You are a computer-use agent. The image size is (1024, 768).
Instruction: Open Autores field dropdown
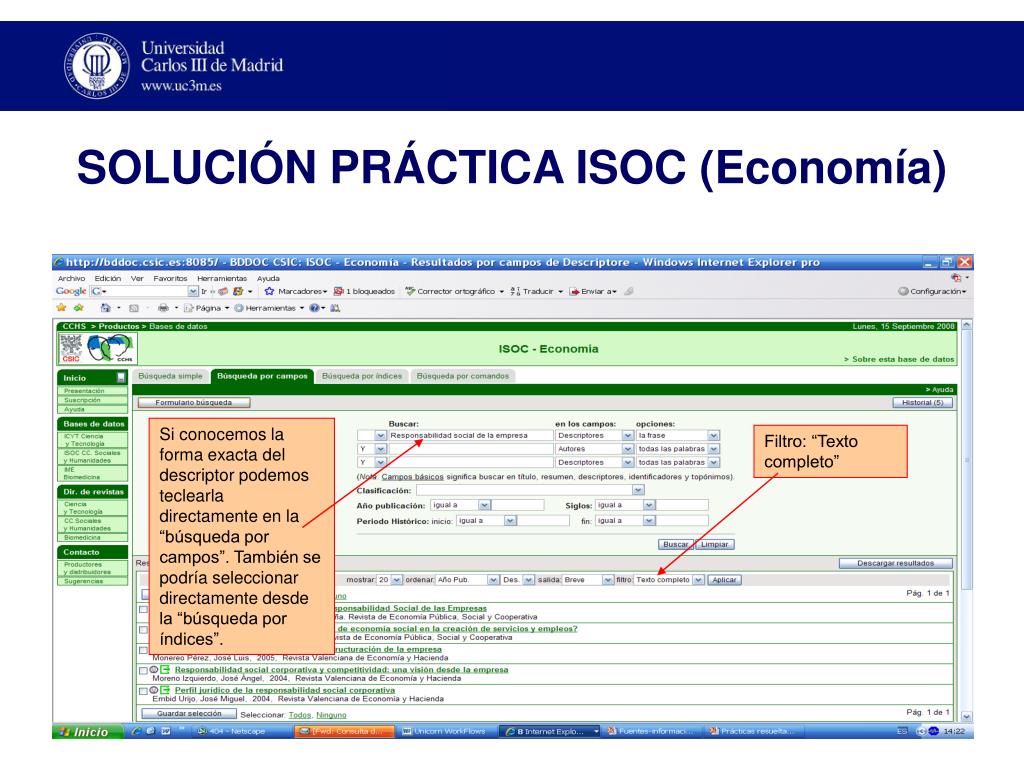(x=628, y=449)
